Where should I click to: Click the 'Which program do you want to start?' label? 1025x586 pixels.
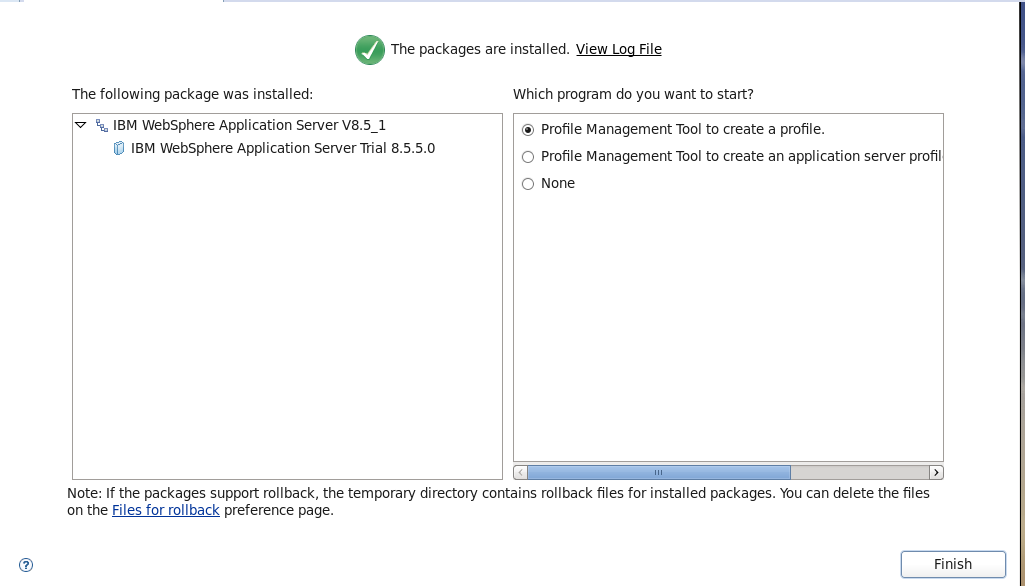point(633,94)
